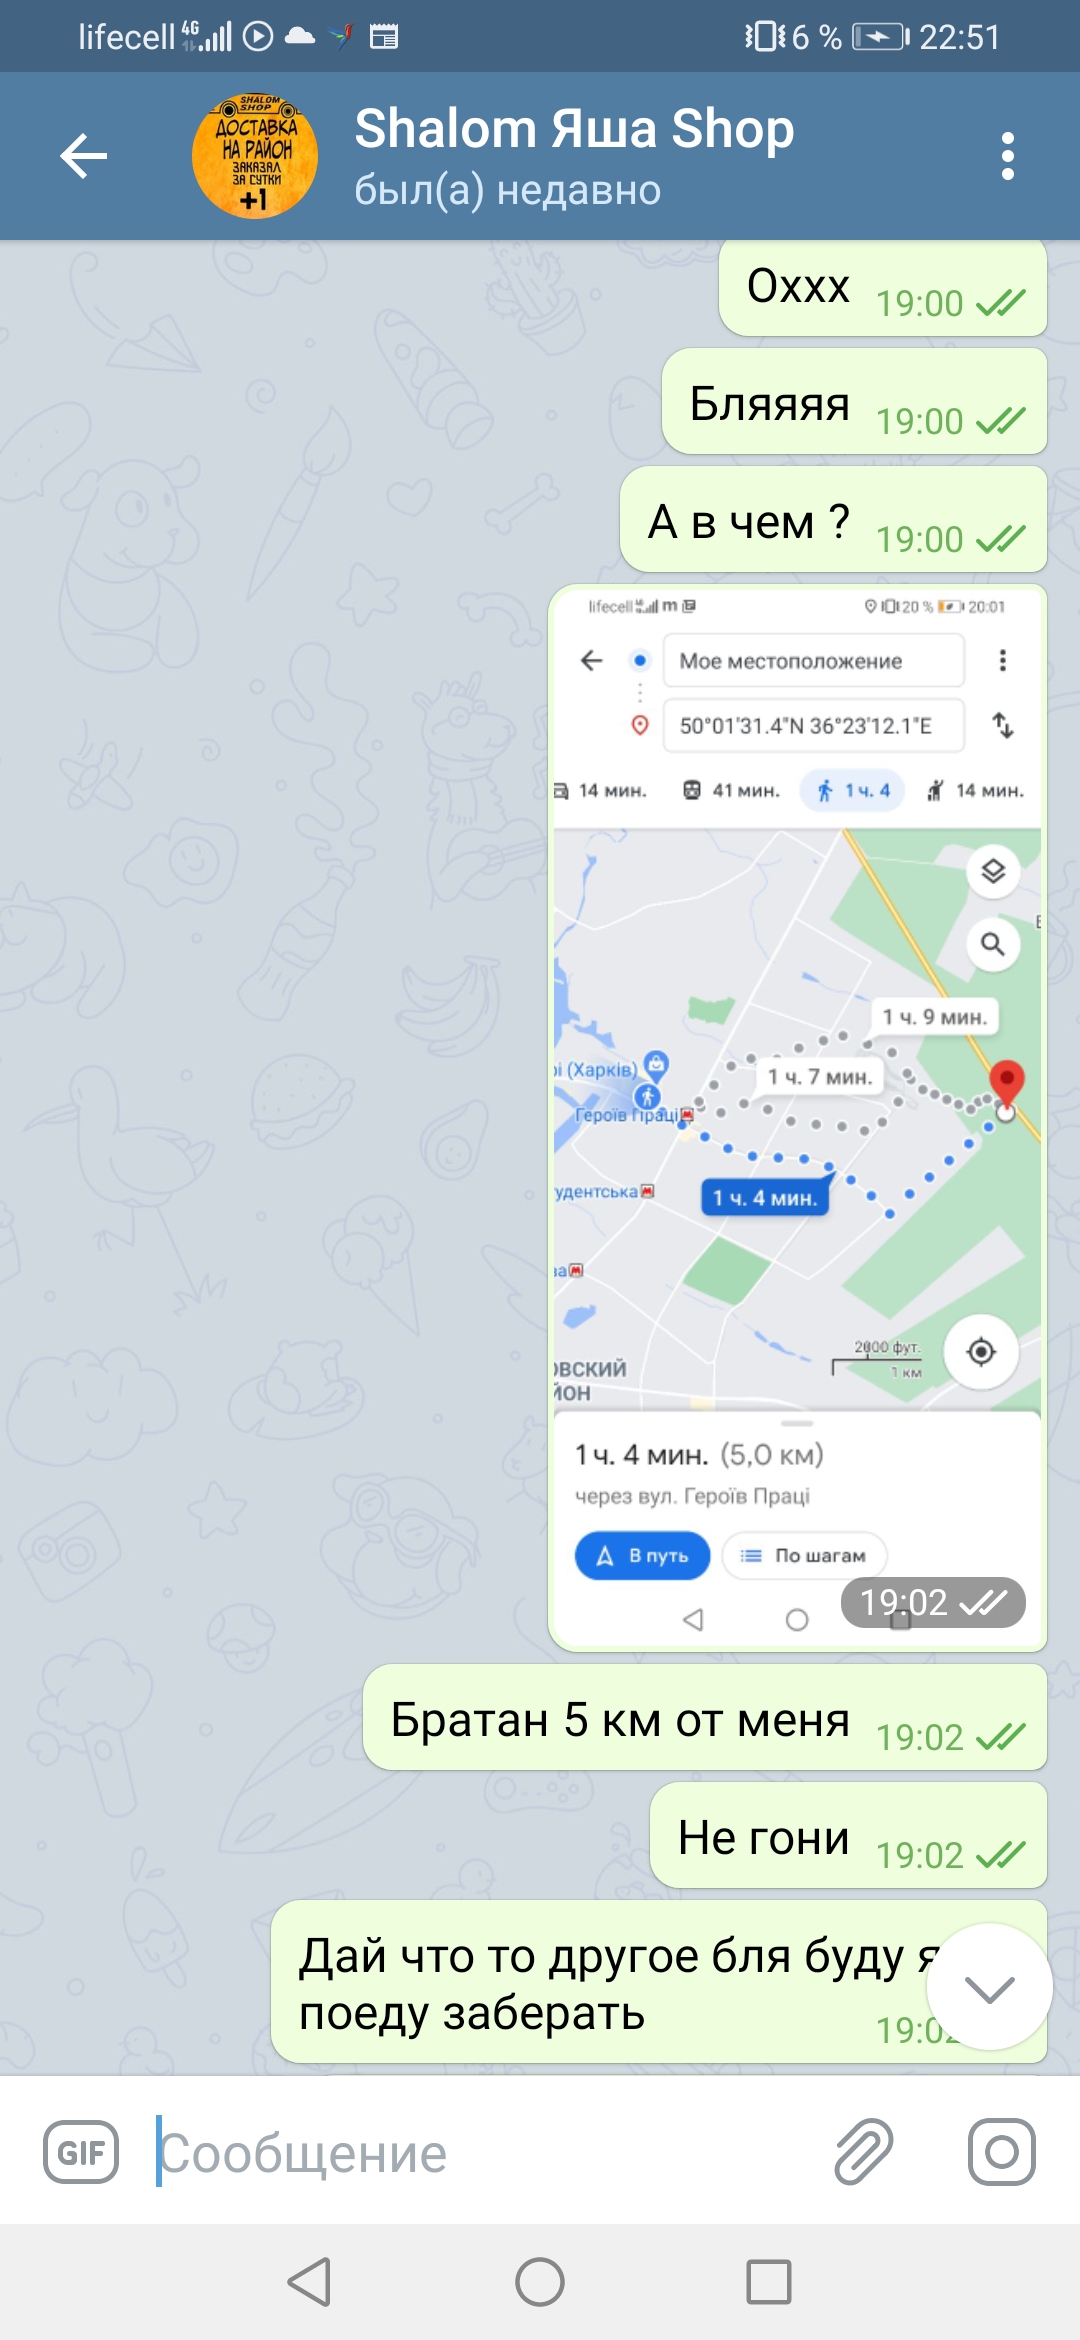Focus the Сообщение text field

480,2152
